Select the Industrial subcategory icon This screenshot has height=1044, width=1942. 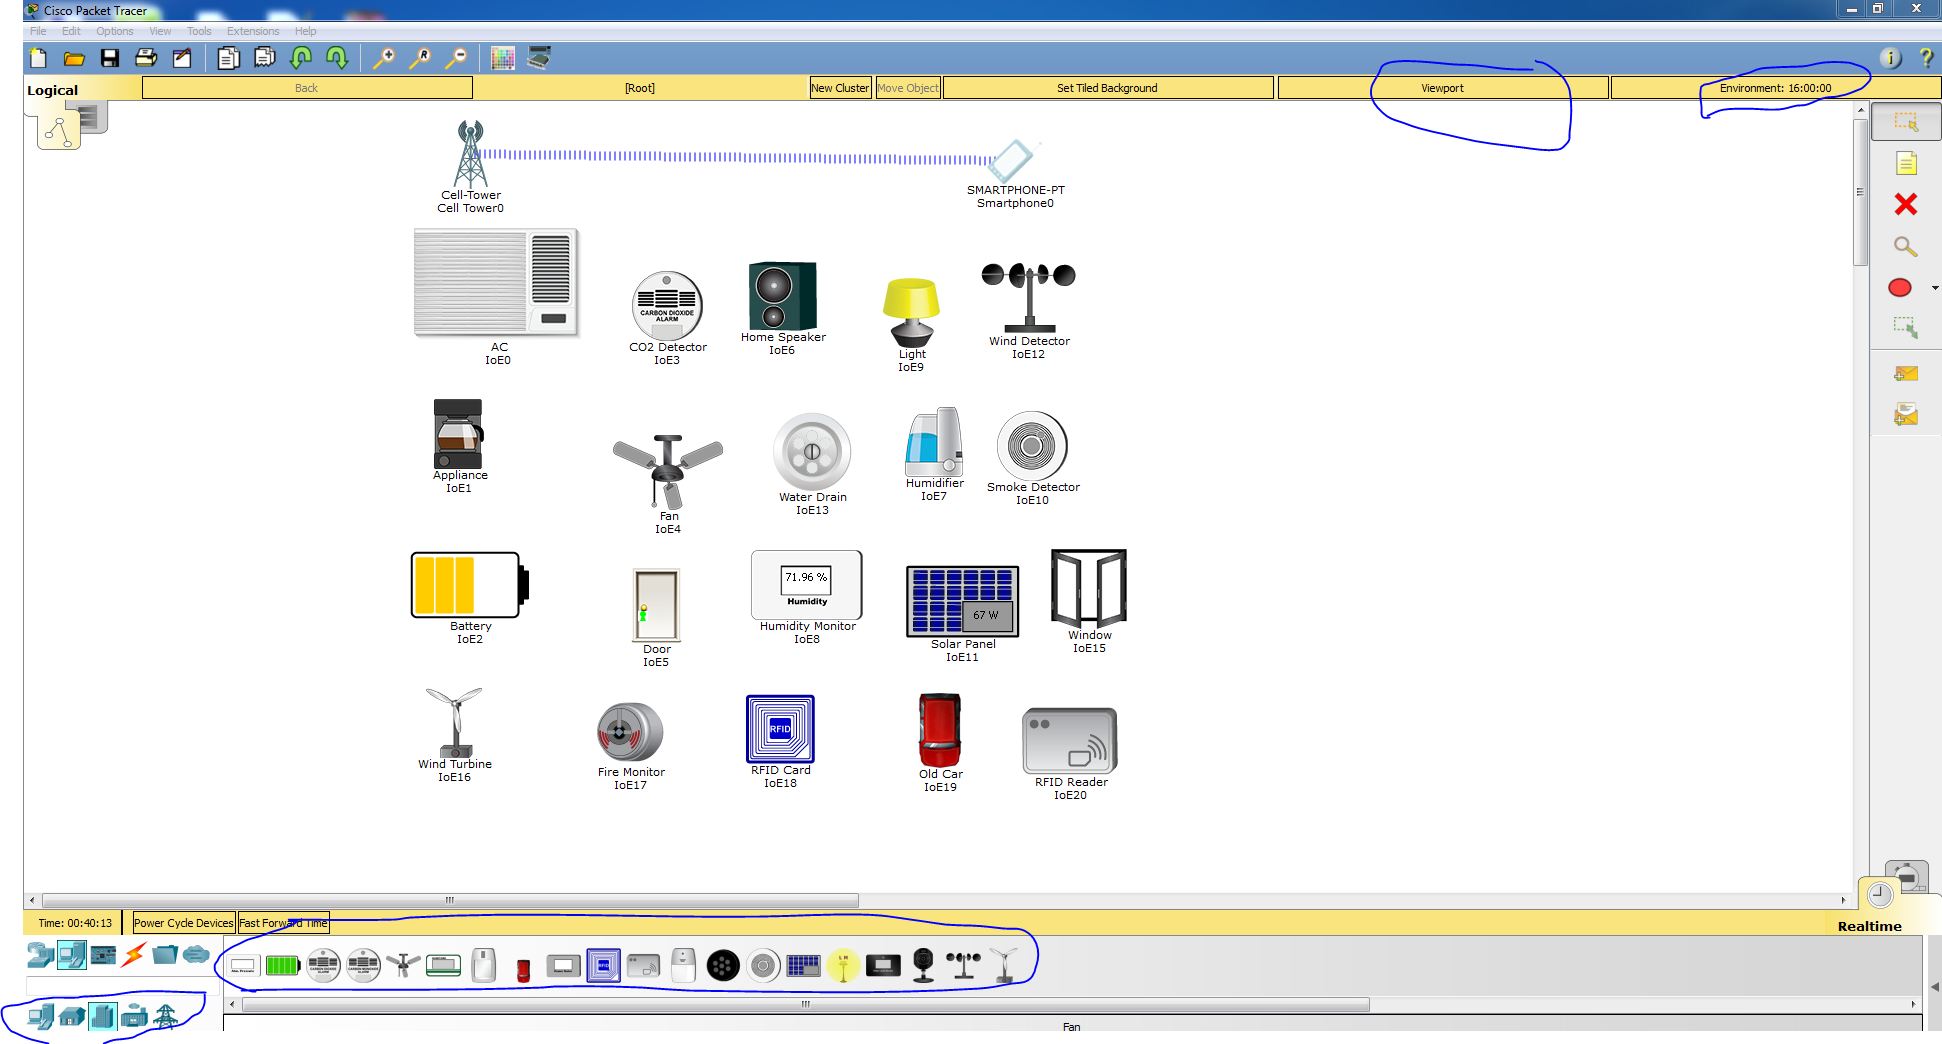point(134,1017)
